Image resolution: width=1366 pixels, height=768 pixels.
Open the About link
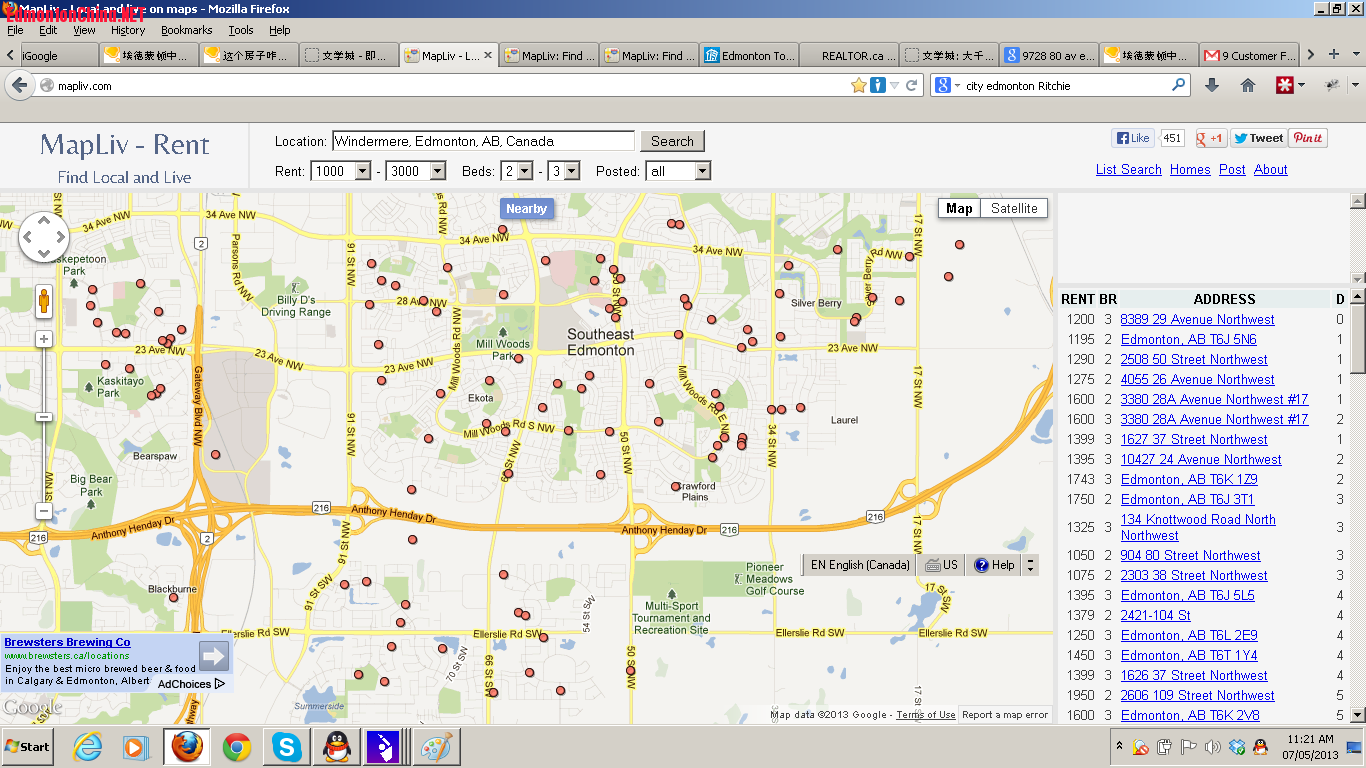[x=1271, y=170]
